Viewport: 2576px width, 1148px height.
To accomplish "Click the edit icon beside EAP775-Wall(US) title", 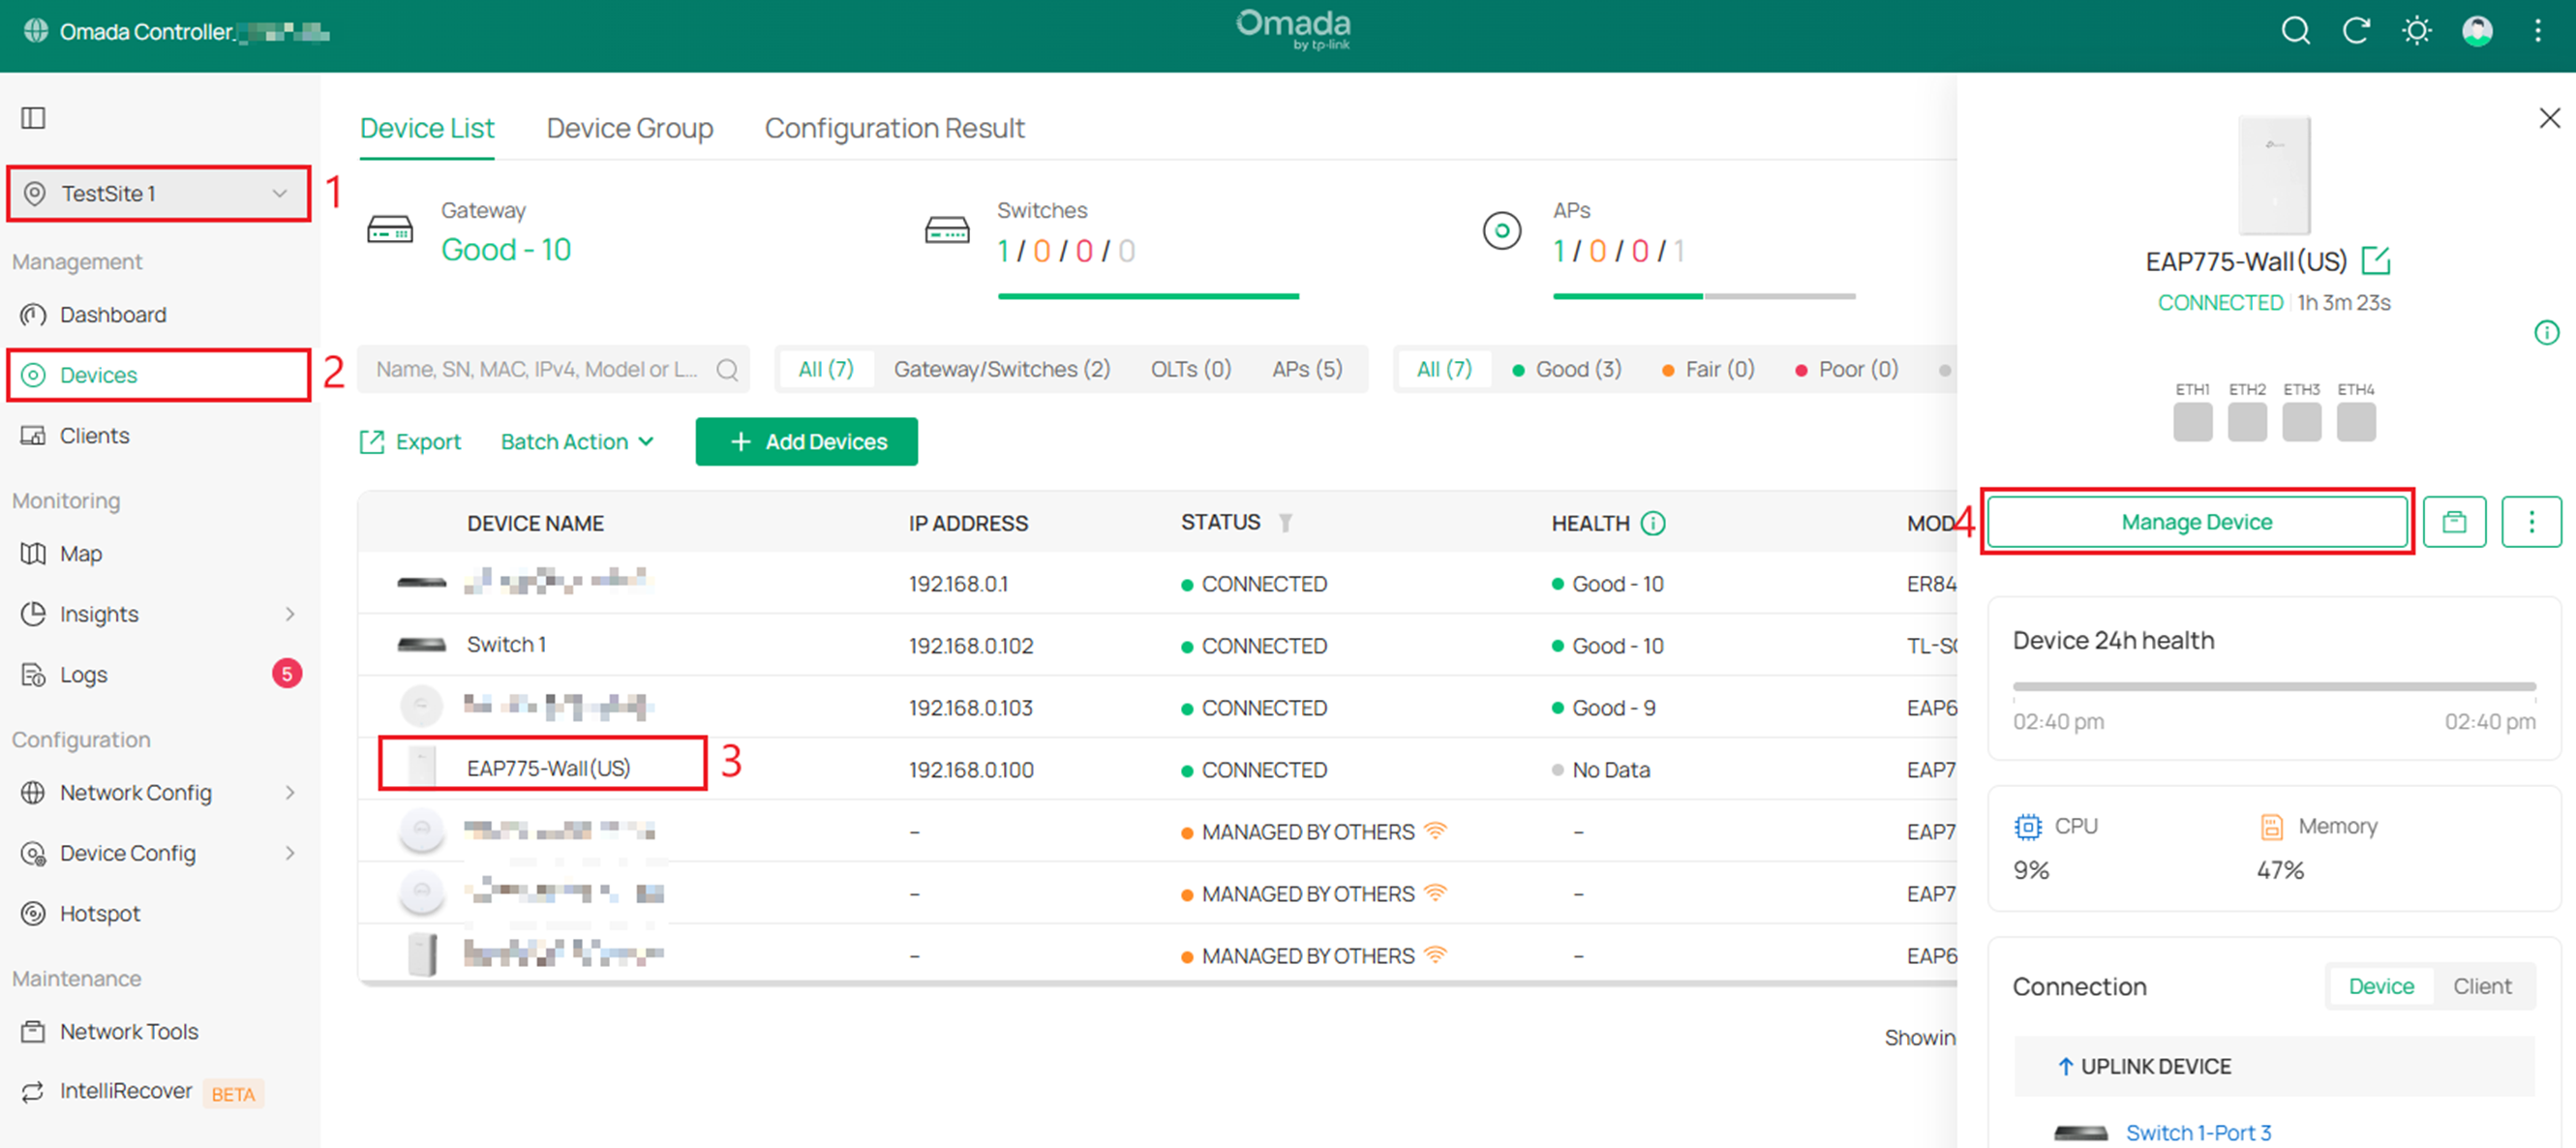I will point(2375,261).
